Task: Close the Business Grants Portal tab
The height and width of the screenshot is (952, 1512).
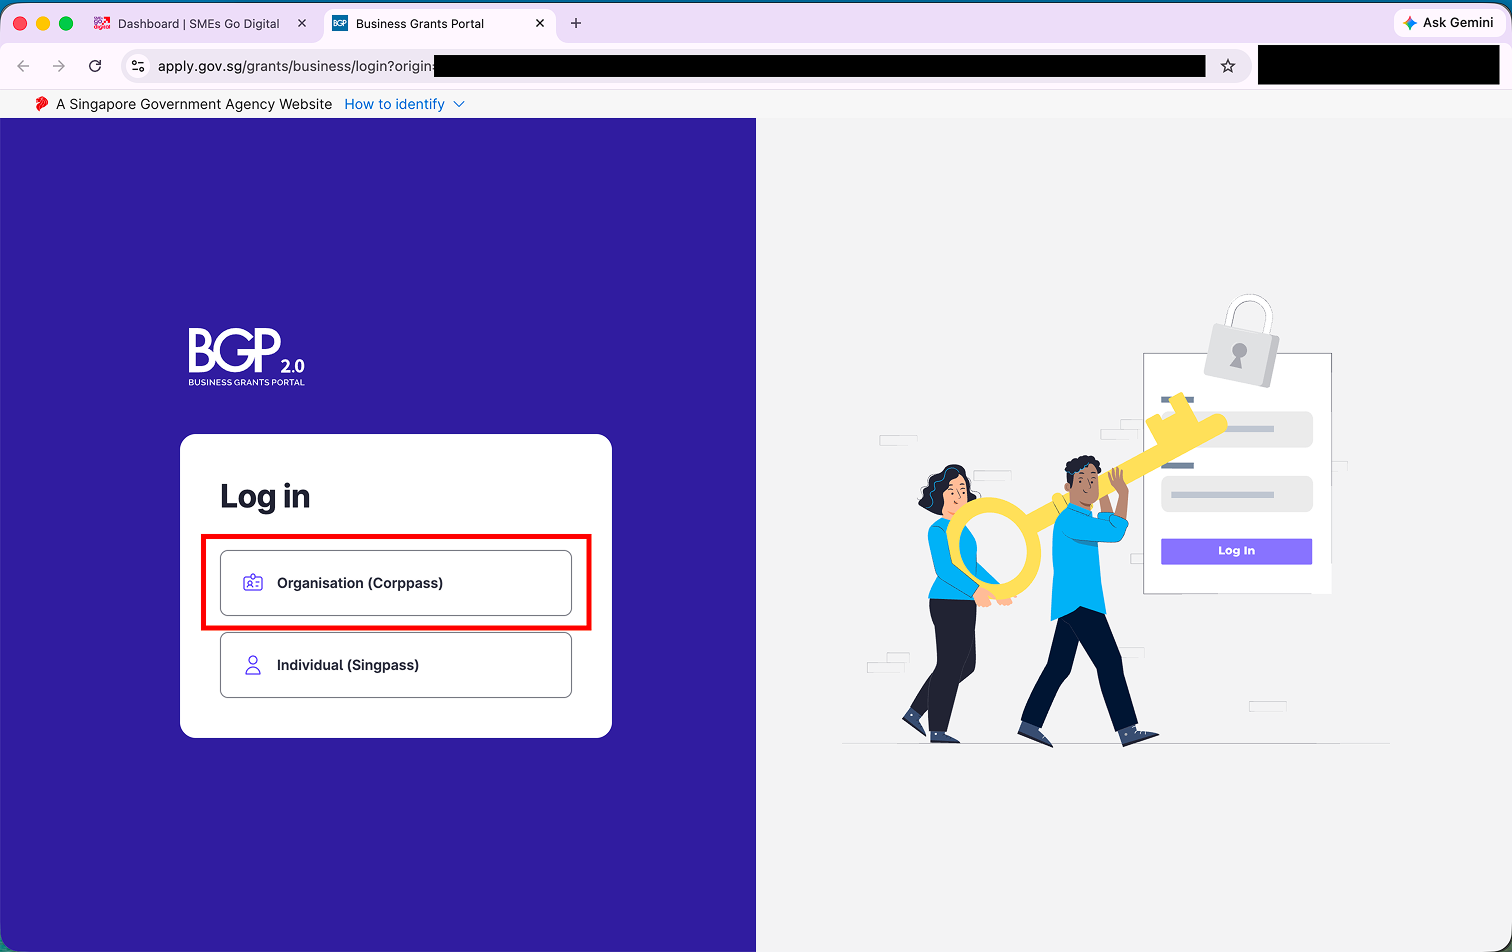Action: (540, 23)
